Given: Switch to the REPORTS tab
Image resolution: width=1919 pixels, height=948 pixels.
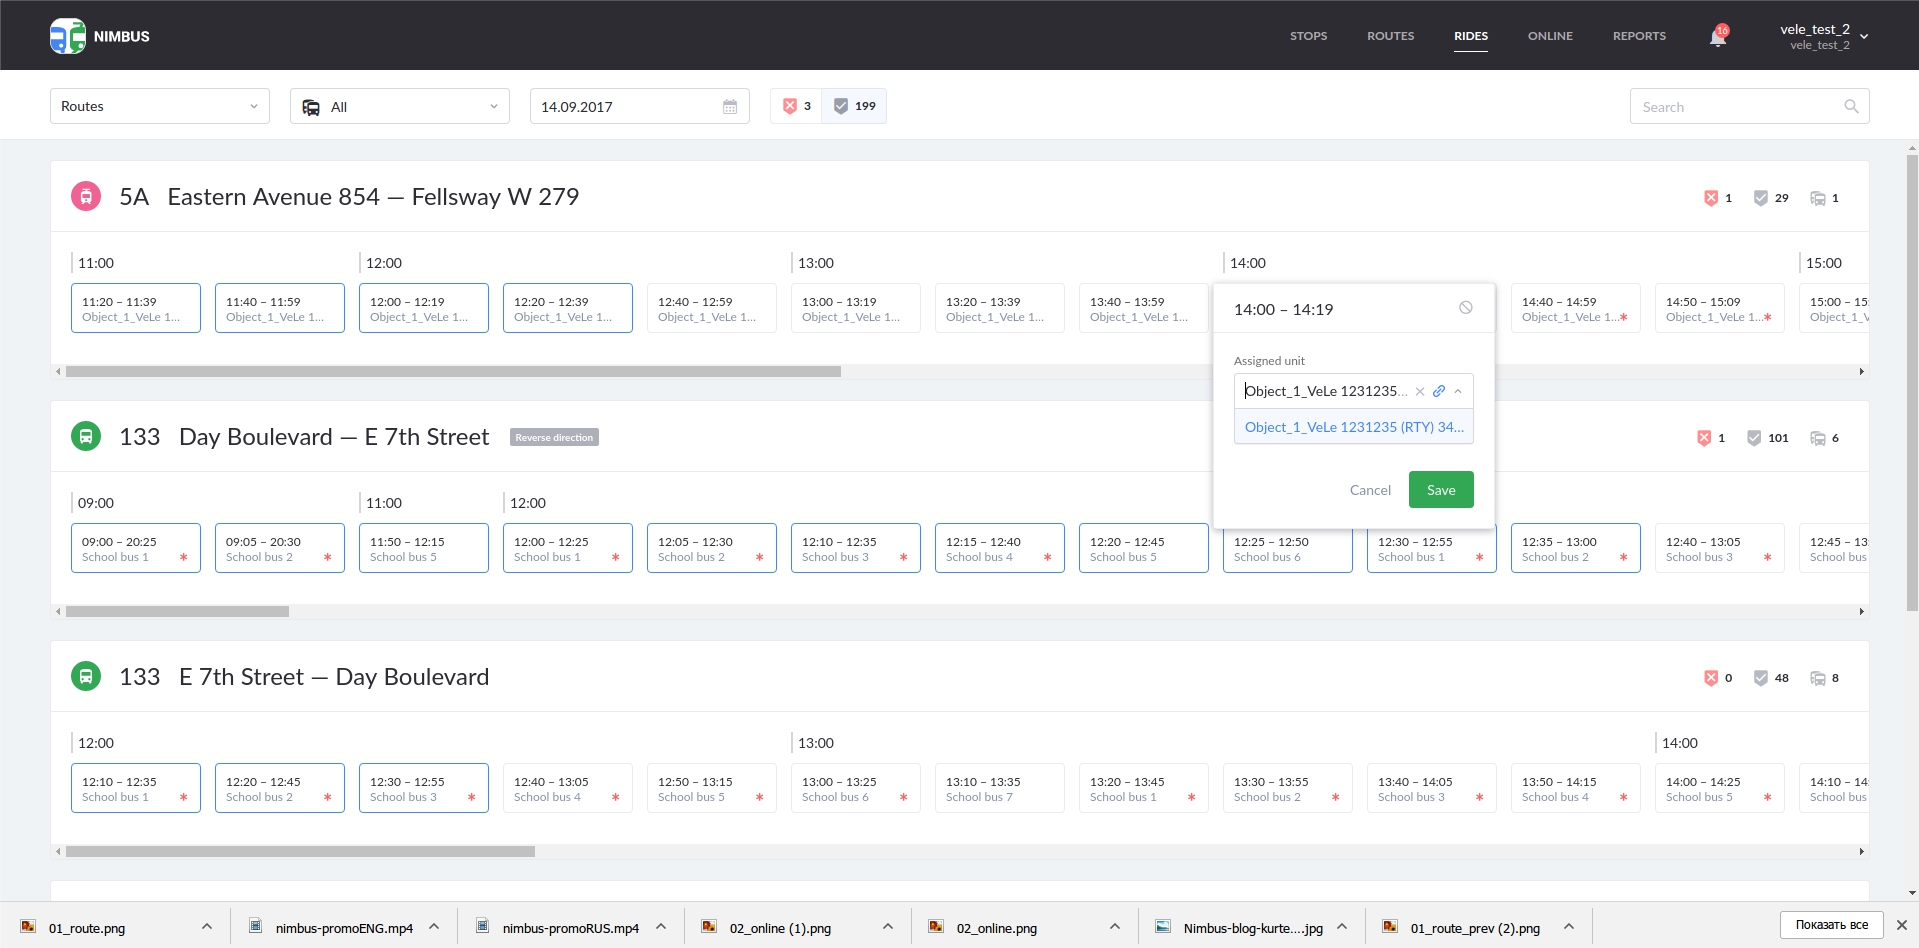Looking at the screenshot, I should click(1639, 36).
